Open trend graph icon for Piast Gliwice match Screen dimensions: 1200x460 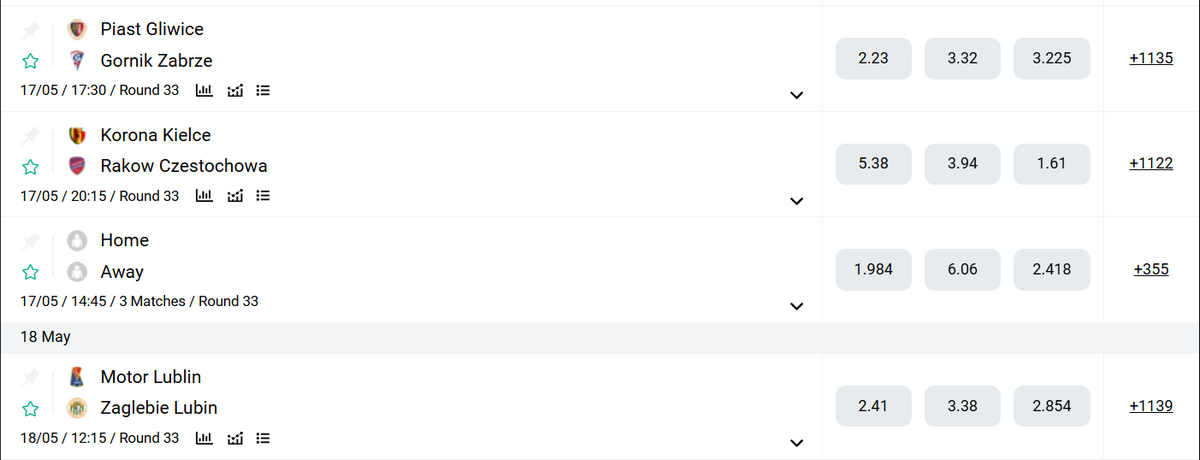coord(235,90)
